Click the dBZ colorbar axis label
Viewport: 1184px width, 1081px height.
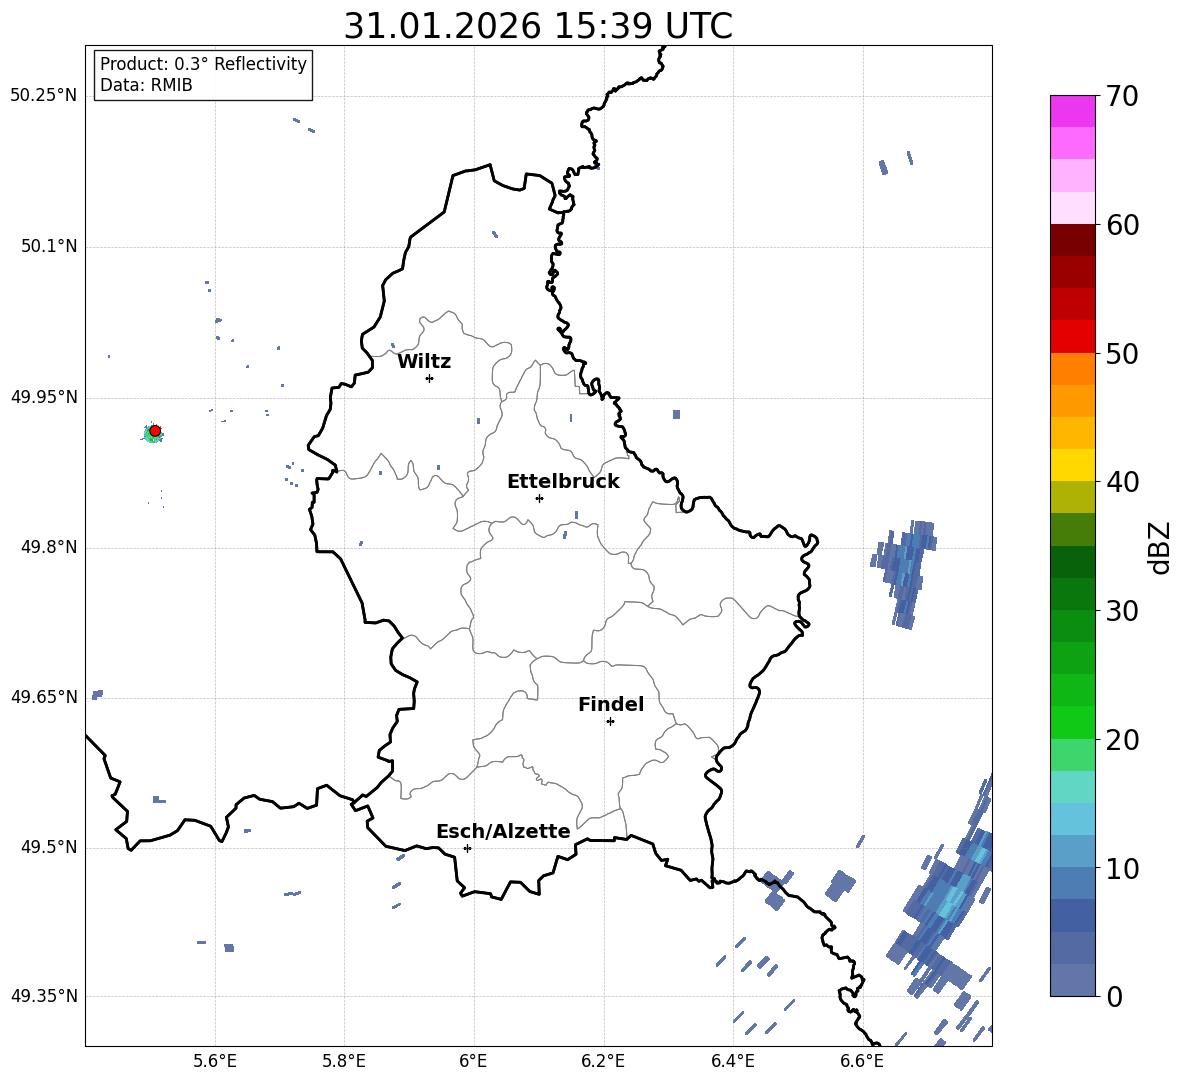point(1158,547)
